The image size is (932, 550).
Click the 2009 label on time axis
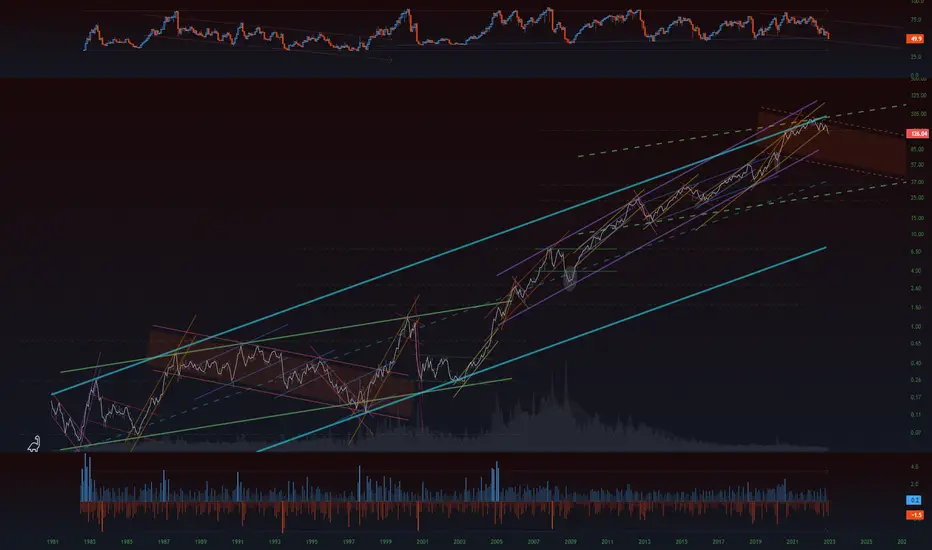[x=571, y=542]
